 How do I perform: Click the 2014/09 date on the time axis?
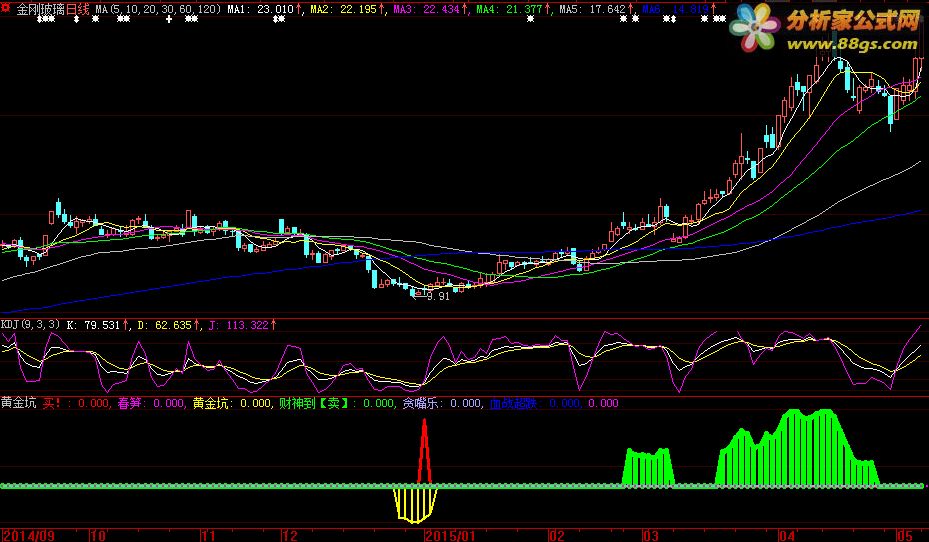(x=28, y=535)
